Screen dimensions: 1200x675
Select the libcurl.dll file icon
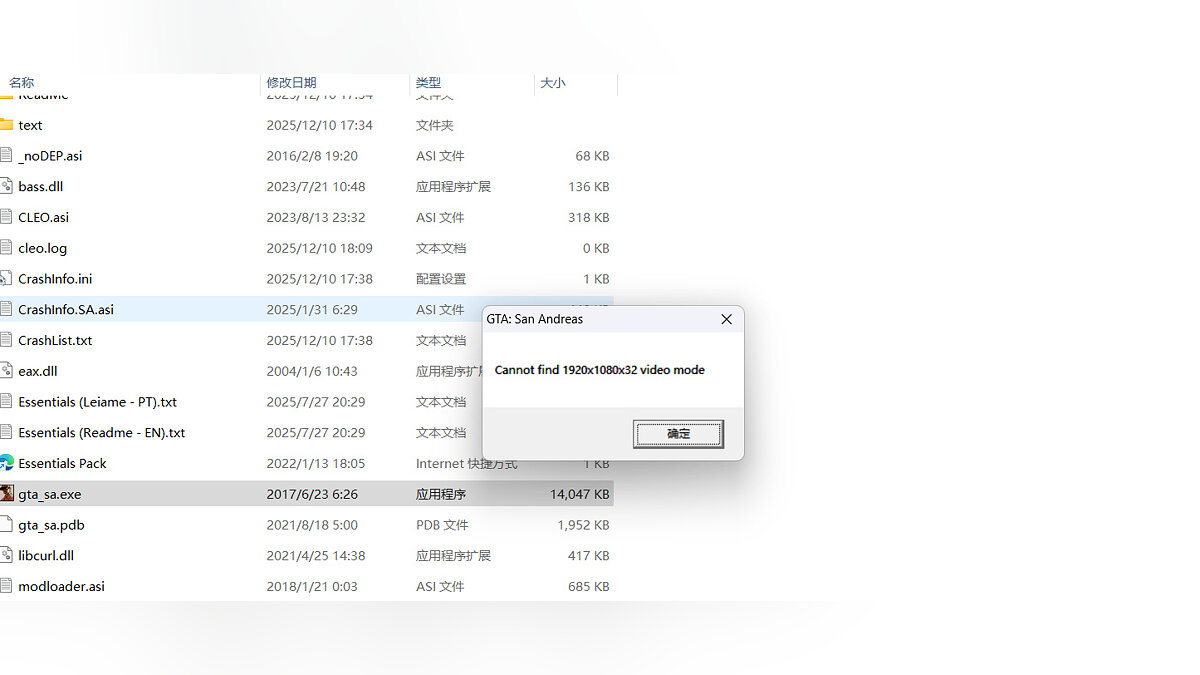pyautogui.click(x=6, y=555)
